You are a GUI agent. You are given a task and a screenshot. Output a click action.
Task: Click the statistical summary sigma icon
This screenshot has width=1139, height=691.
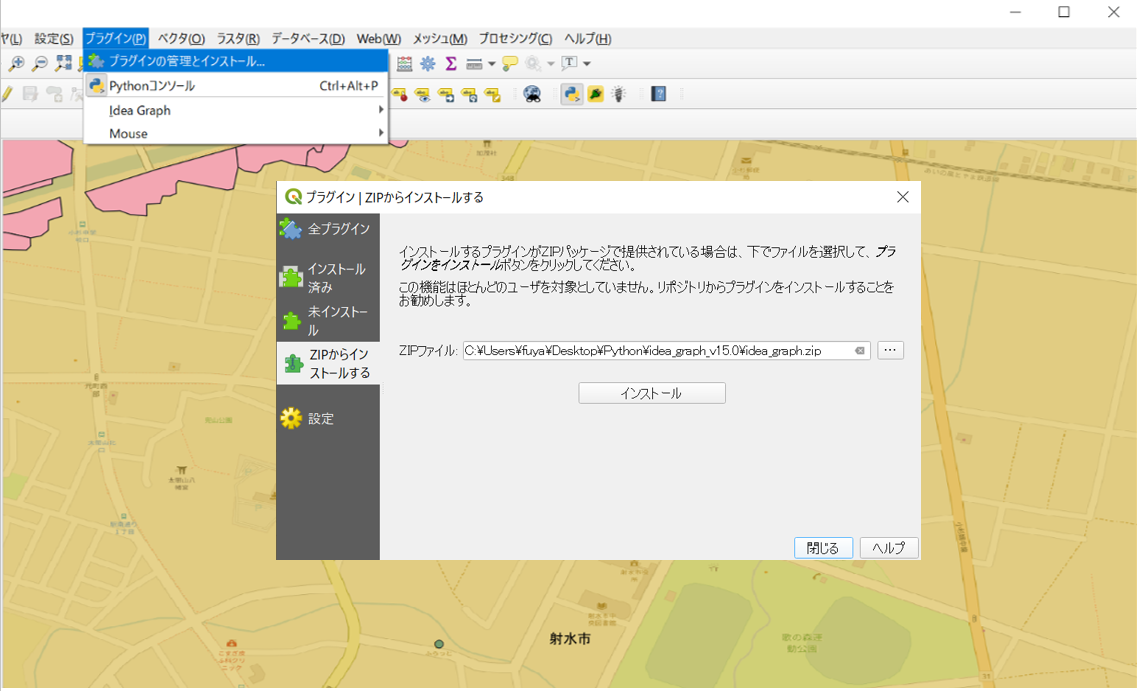451,64
